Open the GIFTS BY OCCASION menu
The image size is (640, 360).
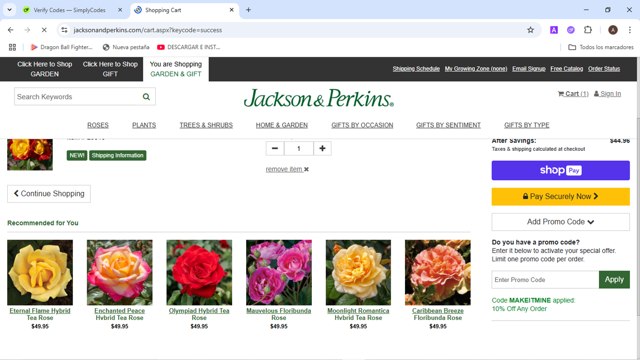pos(362,125)
